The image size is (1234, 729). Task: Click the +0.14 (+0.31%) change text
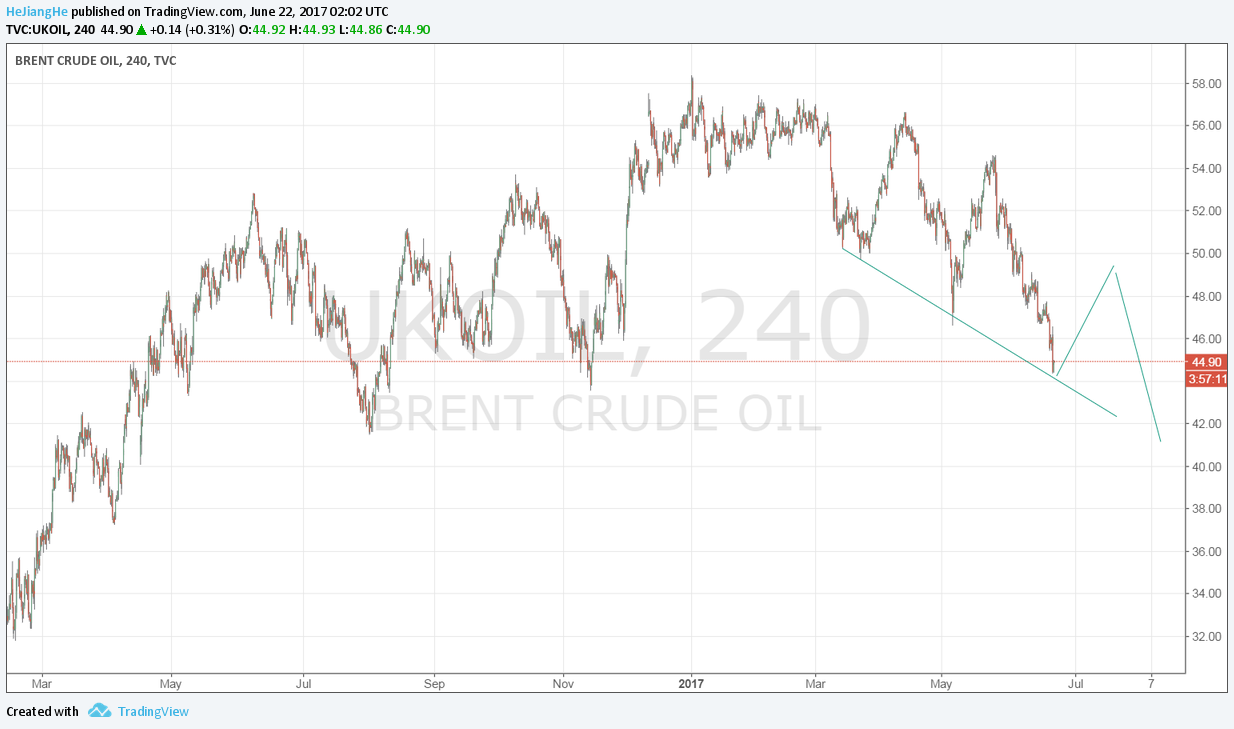point(192,29)
